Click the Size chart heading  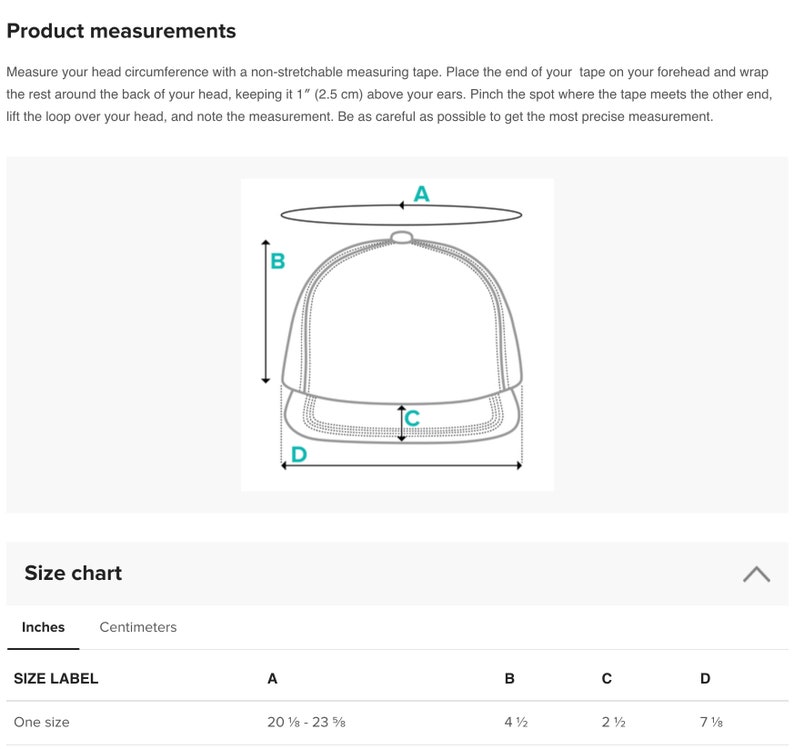click(x=73, y=573)
